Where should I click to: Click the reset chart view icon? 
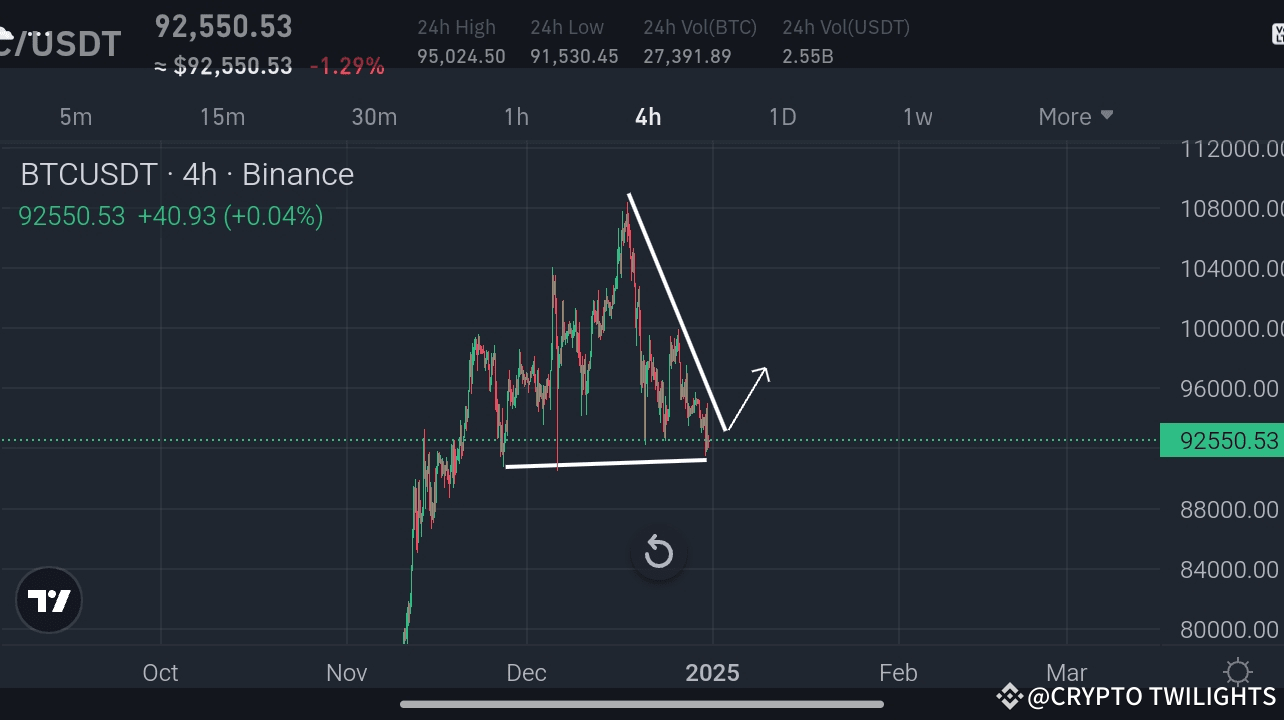click(x=658, y=551)
